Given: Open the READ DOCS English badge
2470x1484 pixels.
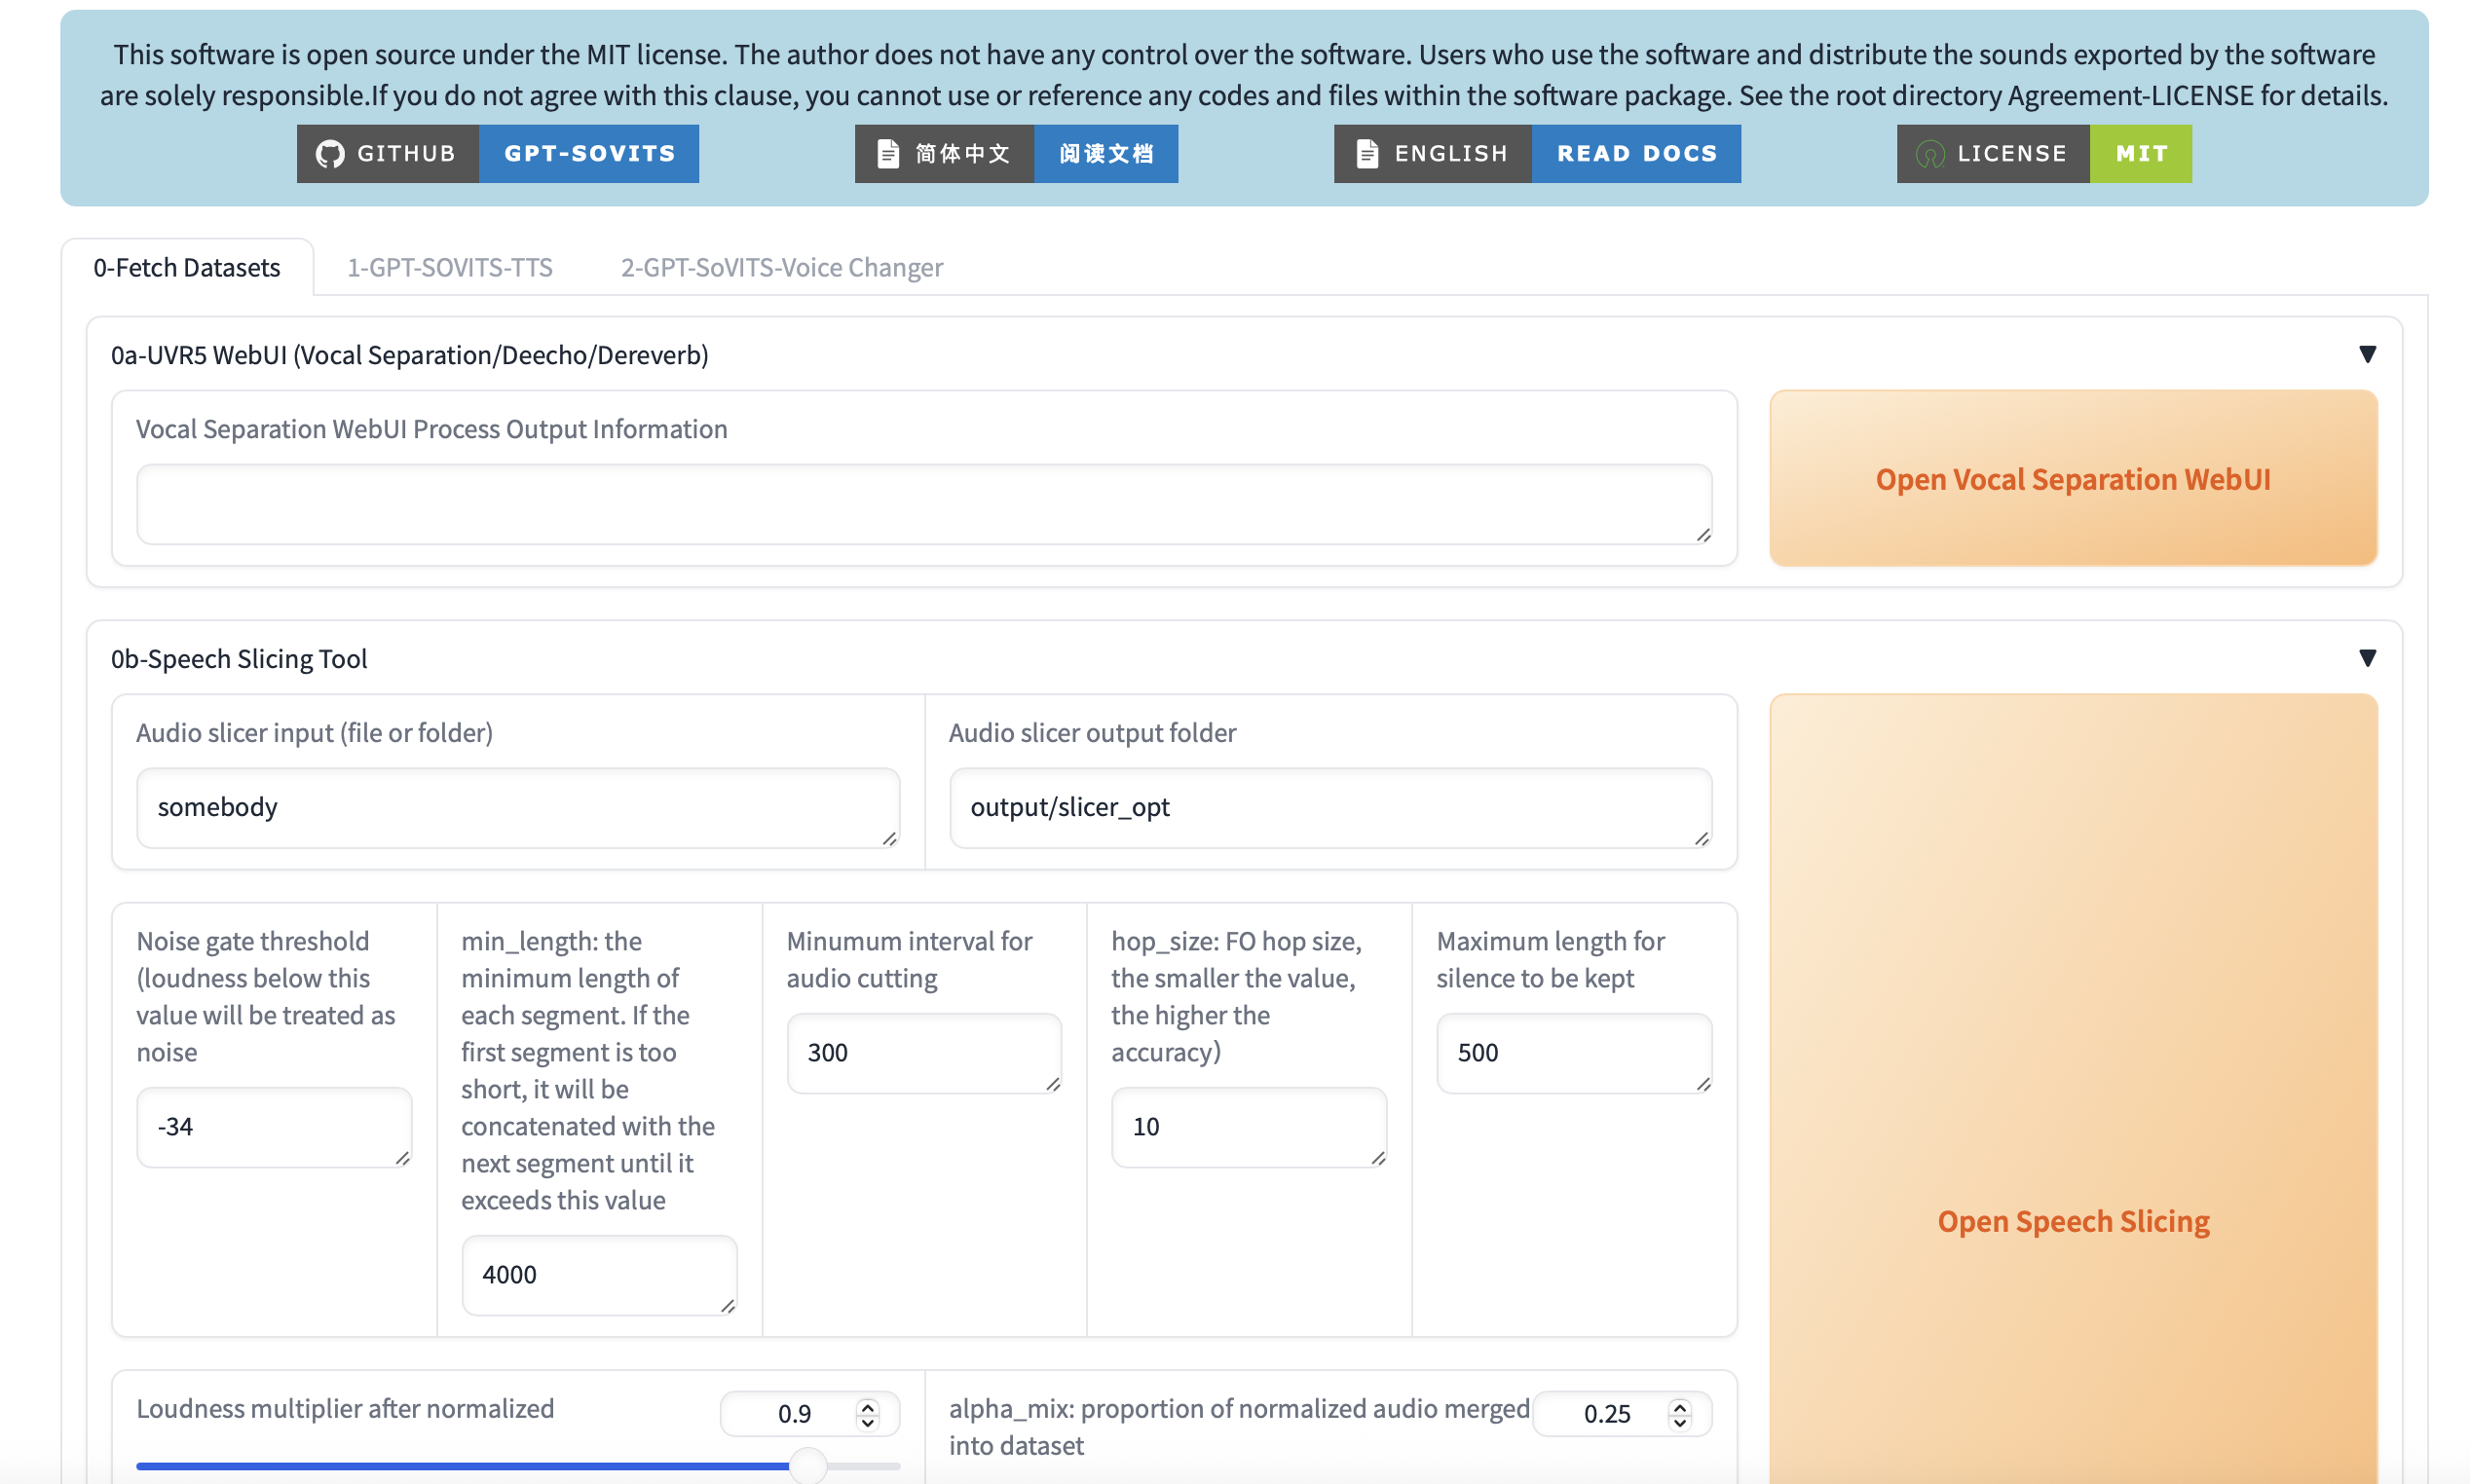Looking at the screenshot, I should [1636, 154].
